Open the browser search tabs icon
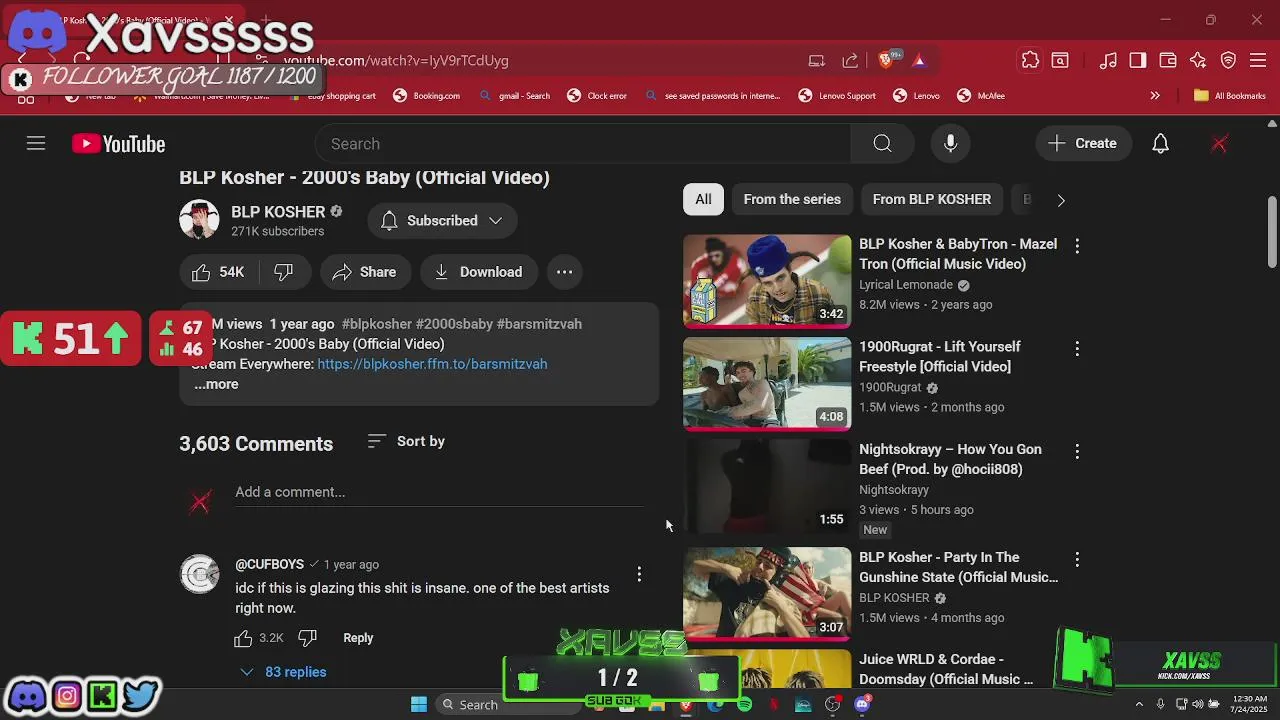1280x720 pixels. pos(1060,60)
